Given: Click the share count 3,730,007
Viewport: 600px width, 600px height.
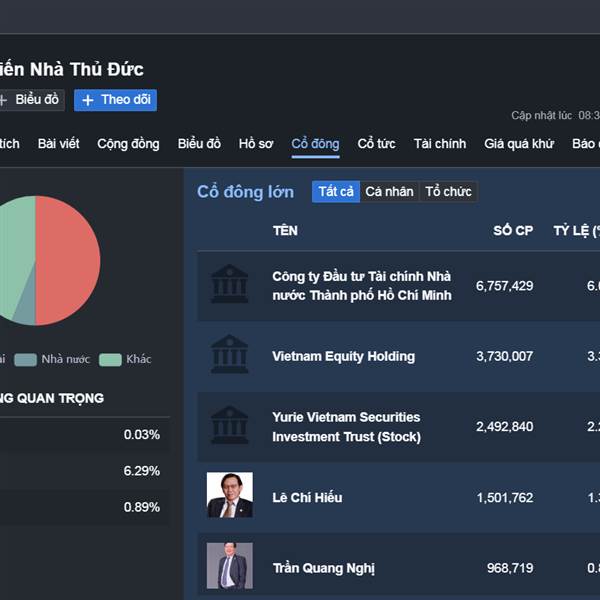Looking at the screenshot, I should [504, 357].
